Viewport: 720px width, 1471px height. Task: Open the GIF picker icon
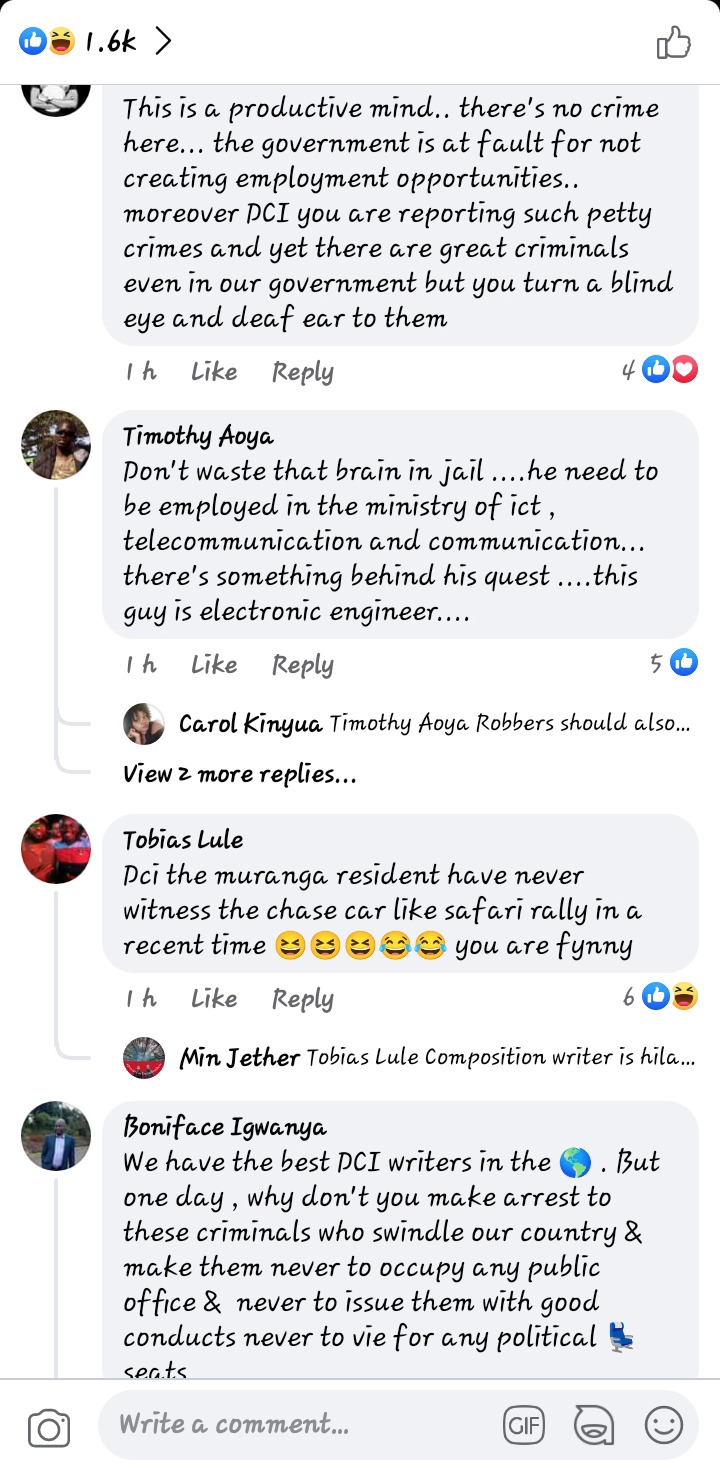pyautogui.click(x=524, y=1426)
